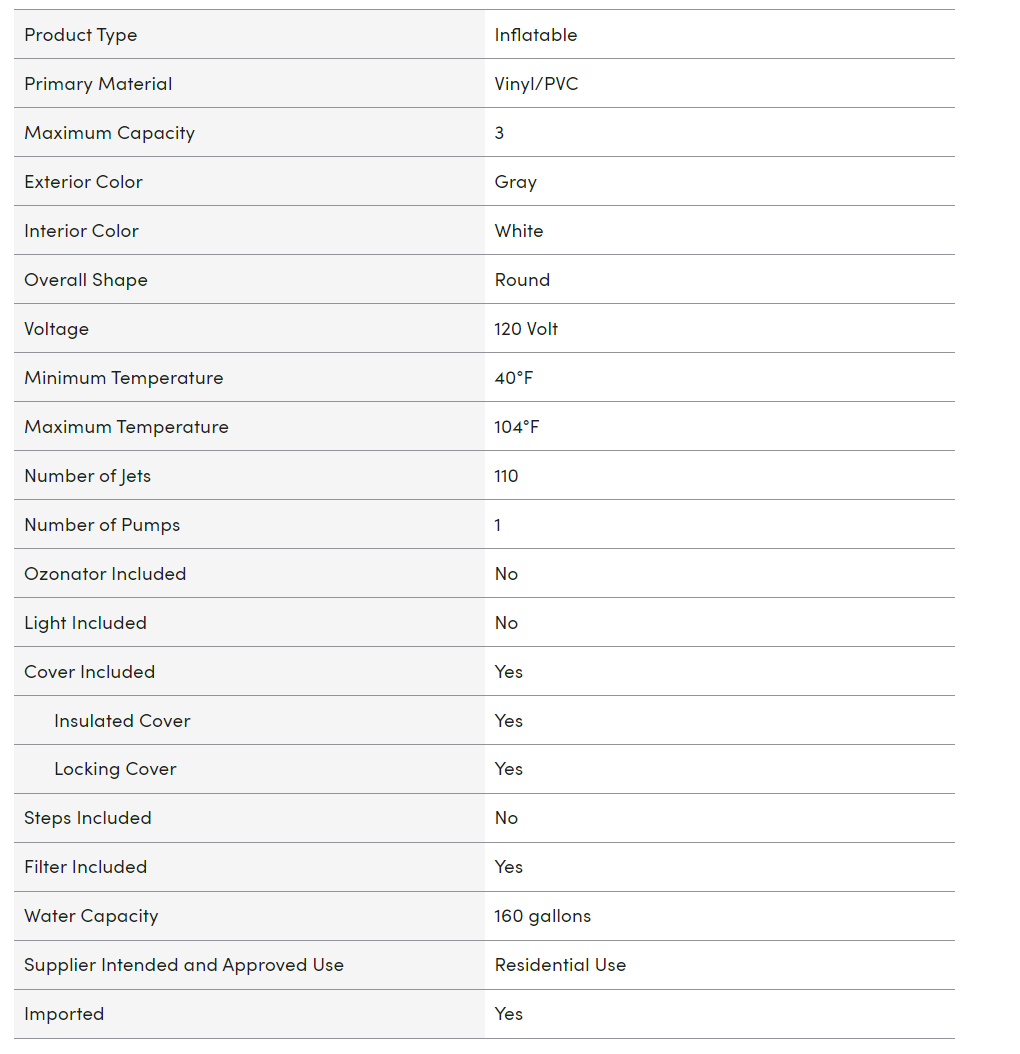Viewport: 1020px width, 1054px height.
Task: Click the 120 Volt value
Action: 526,329
